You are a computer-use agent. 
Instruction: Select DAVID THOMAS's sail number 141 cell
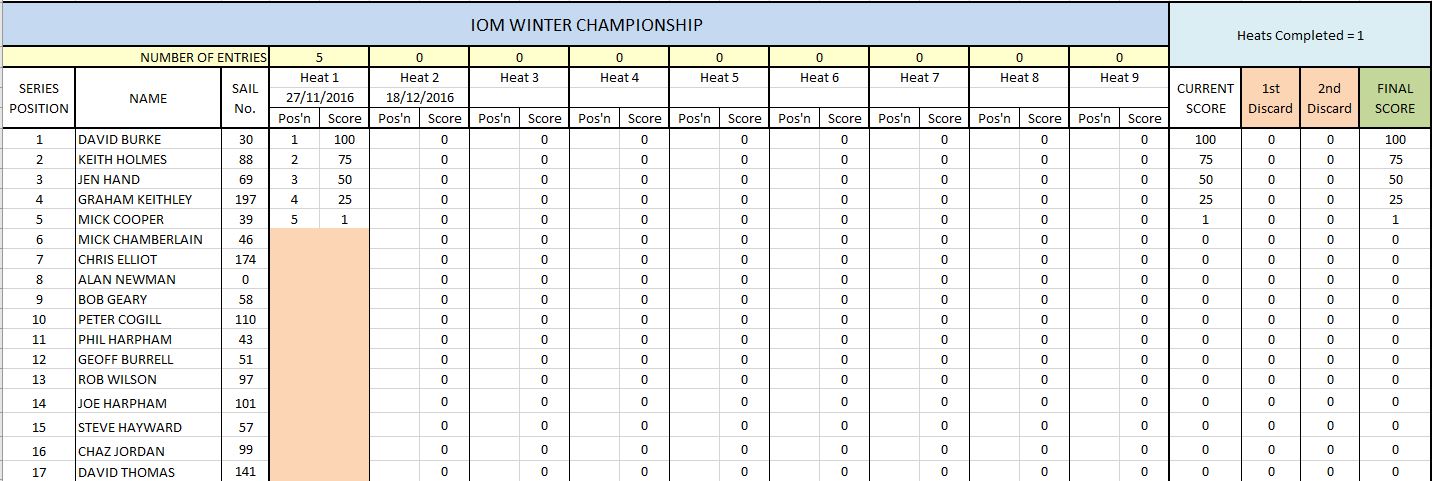[x=245, y=472]
